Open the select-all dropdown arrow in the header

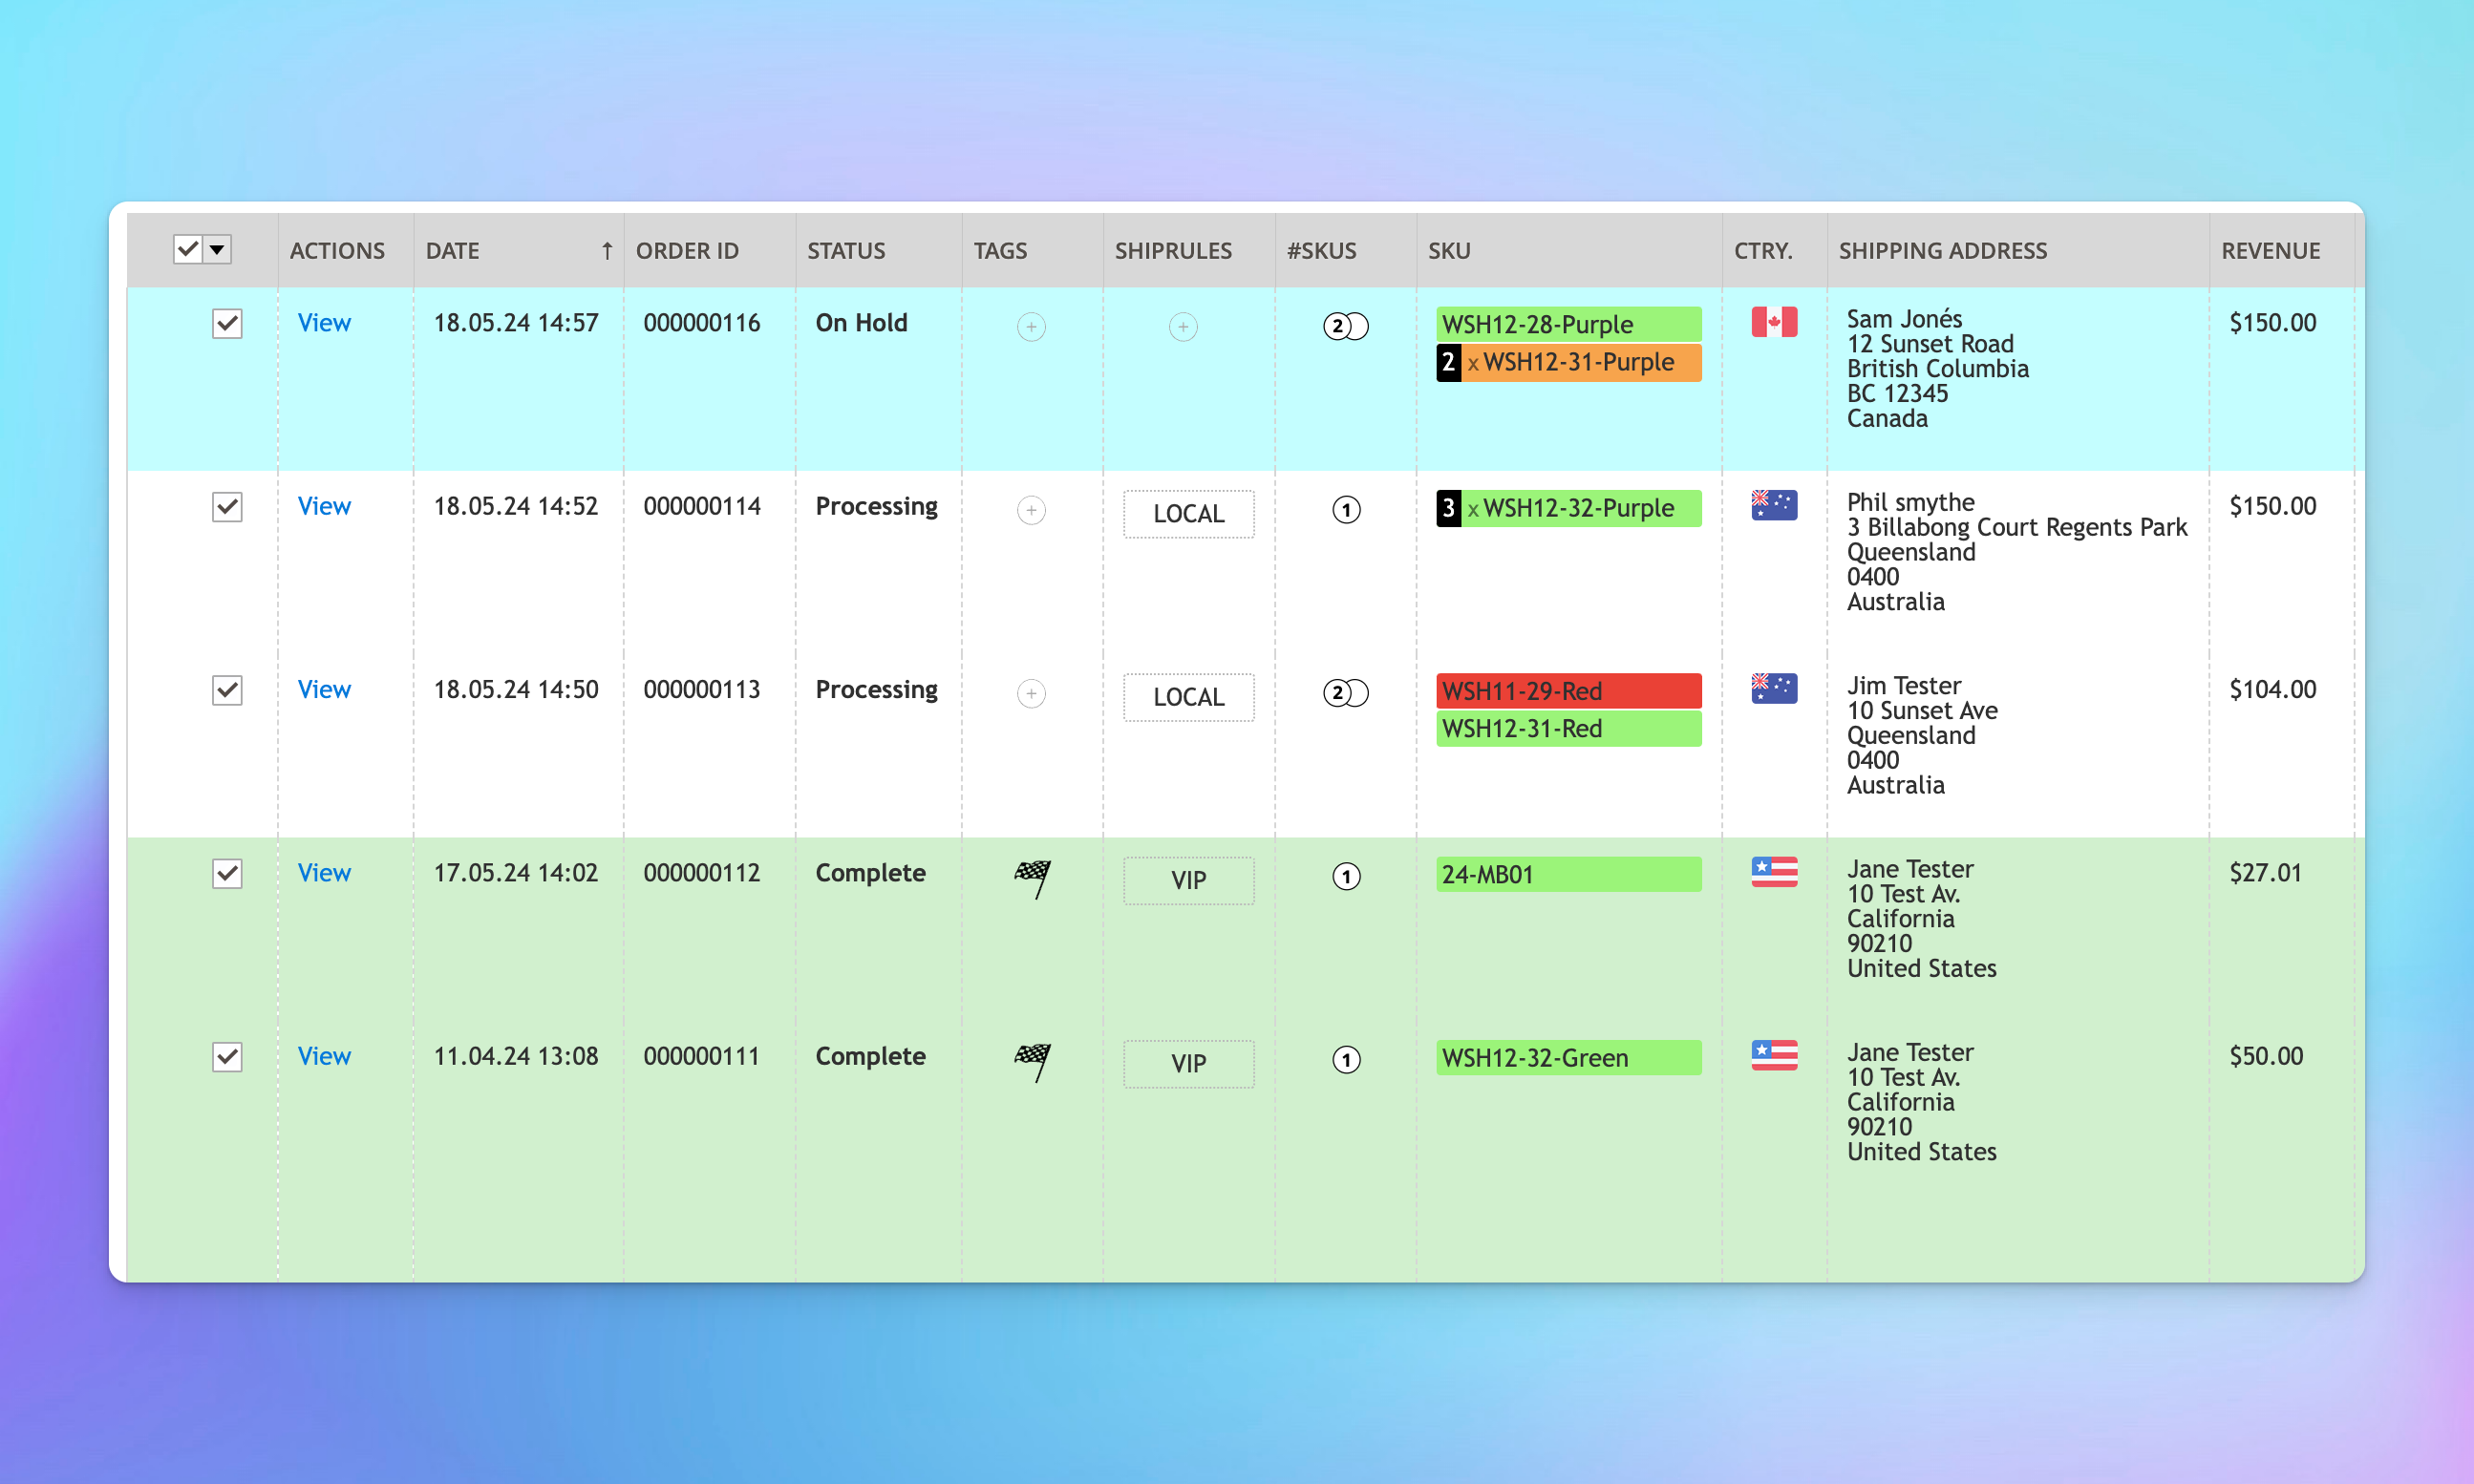[217, 249]
